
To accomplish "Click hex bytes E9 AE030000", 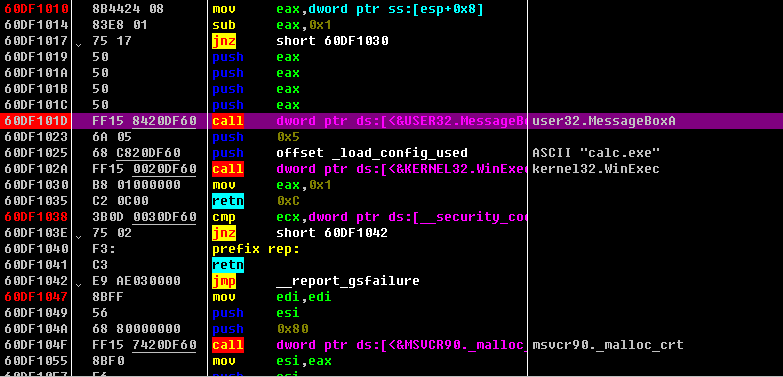I will [136, 281].
